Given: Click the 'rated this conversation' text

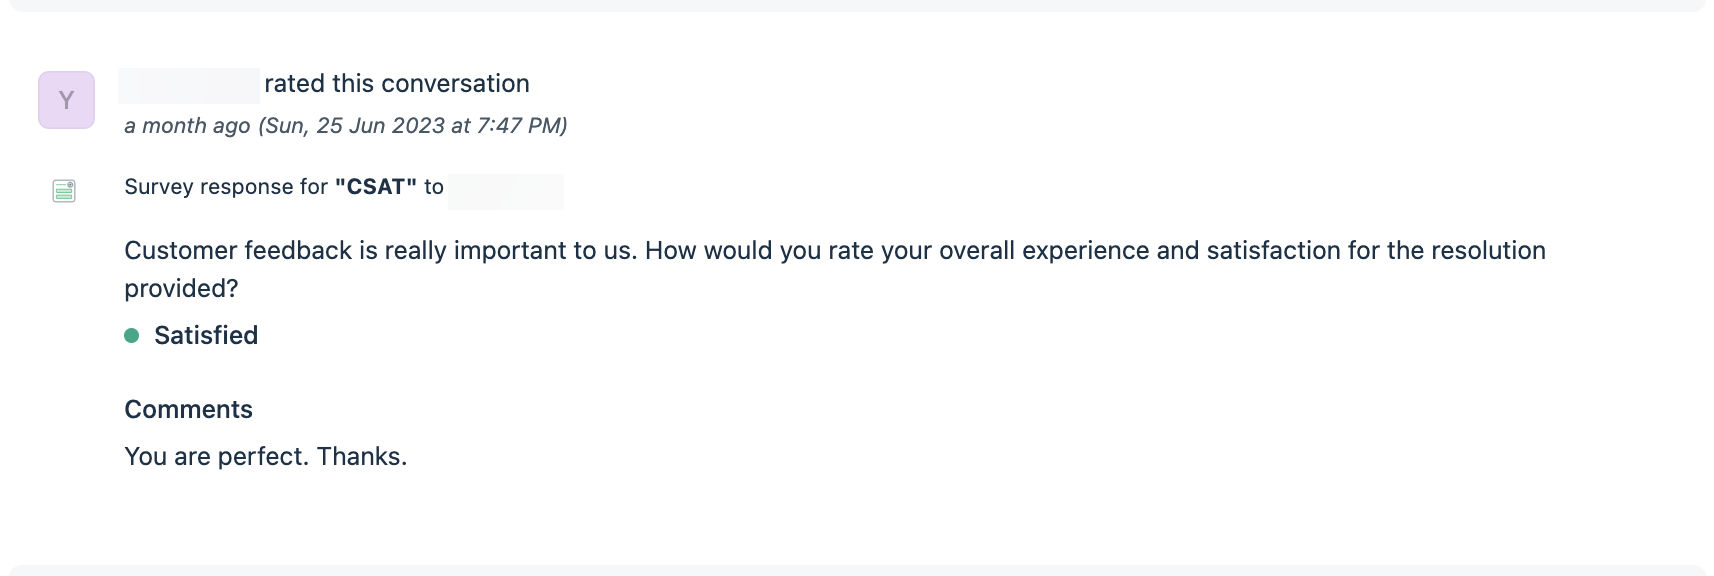Looking at the screenshot, I should (x=396, y=84).
